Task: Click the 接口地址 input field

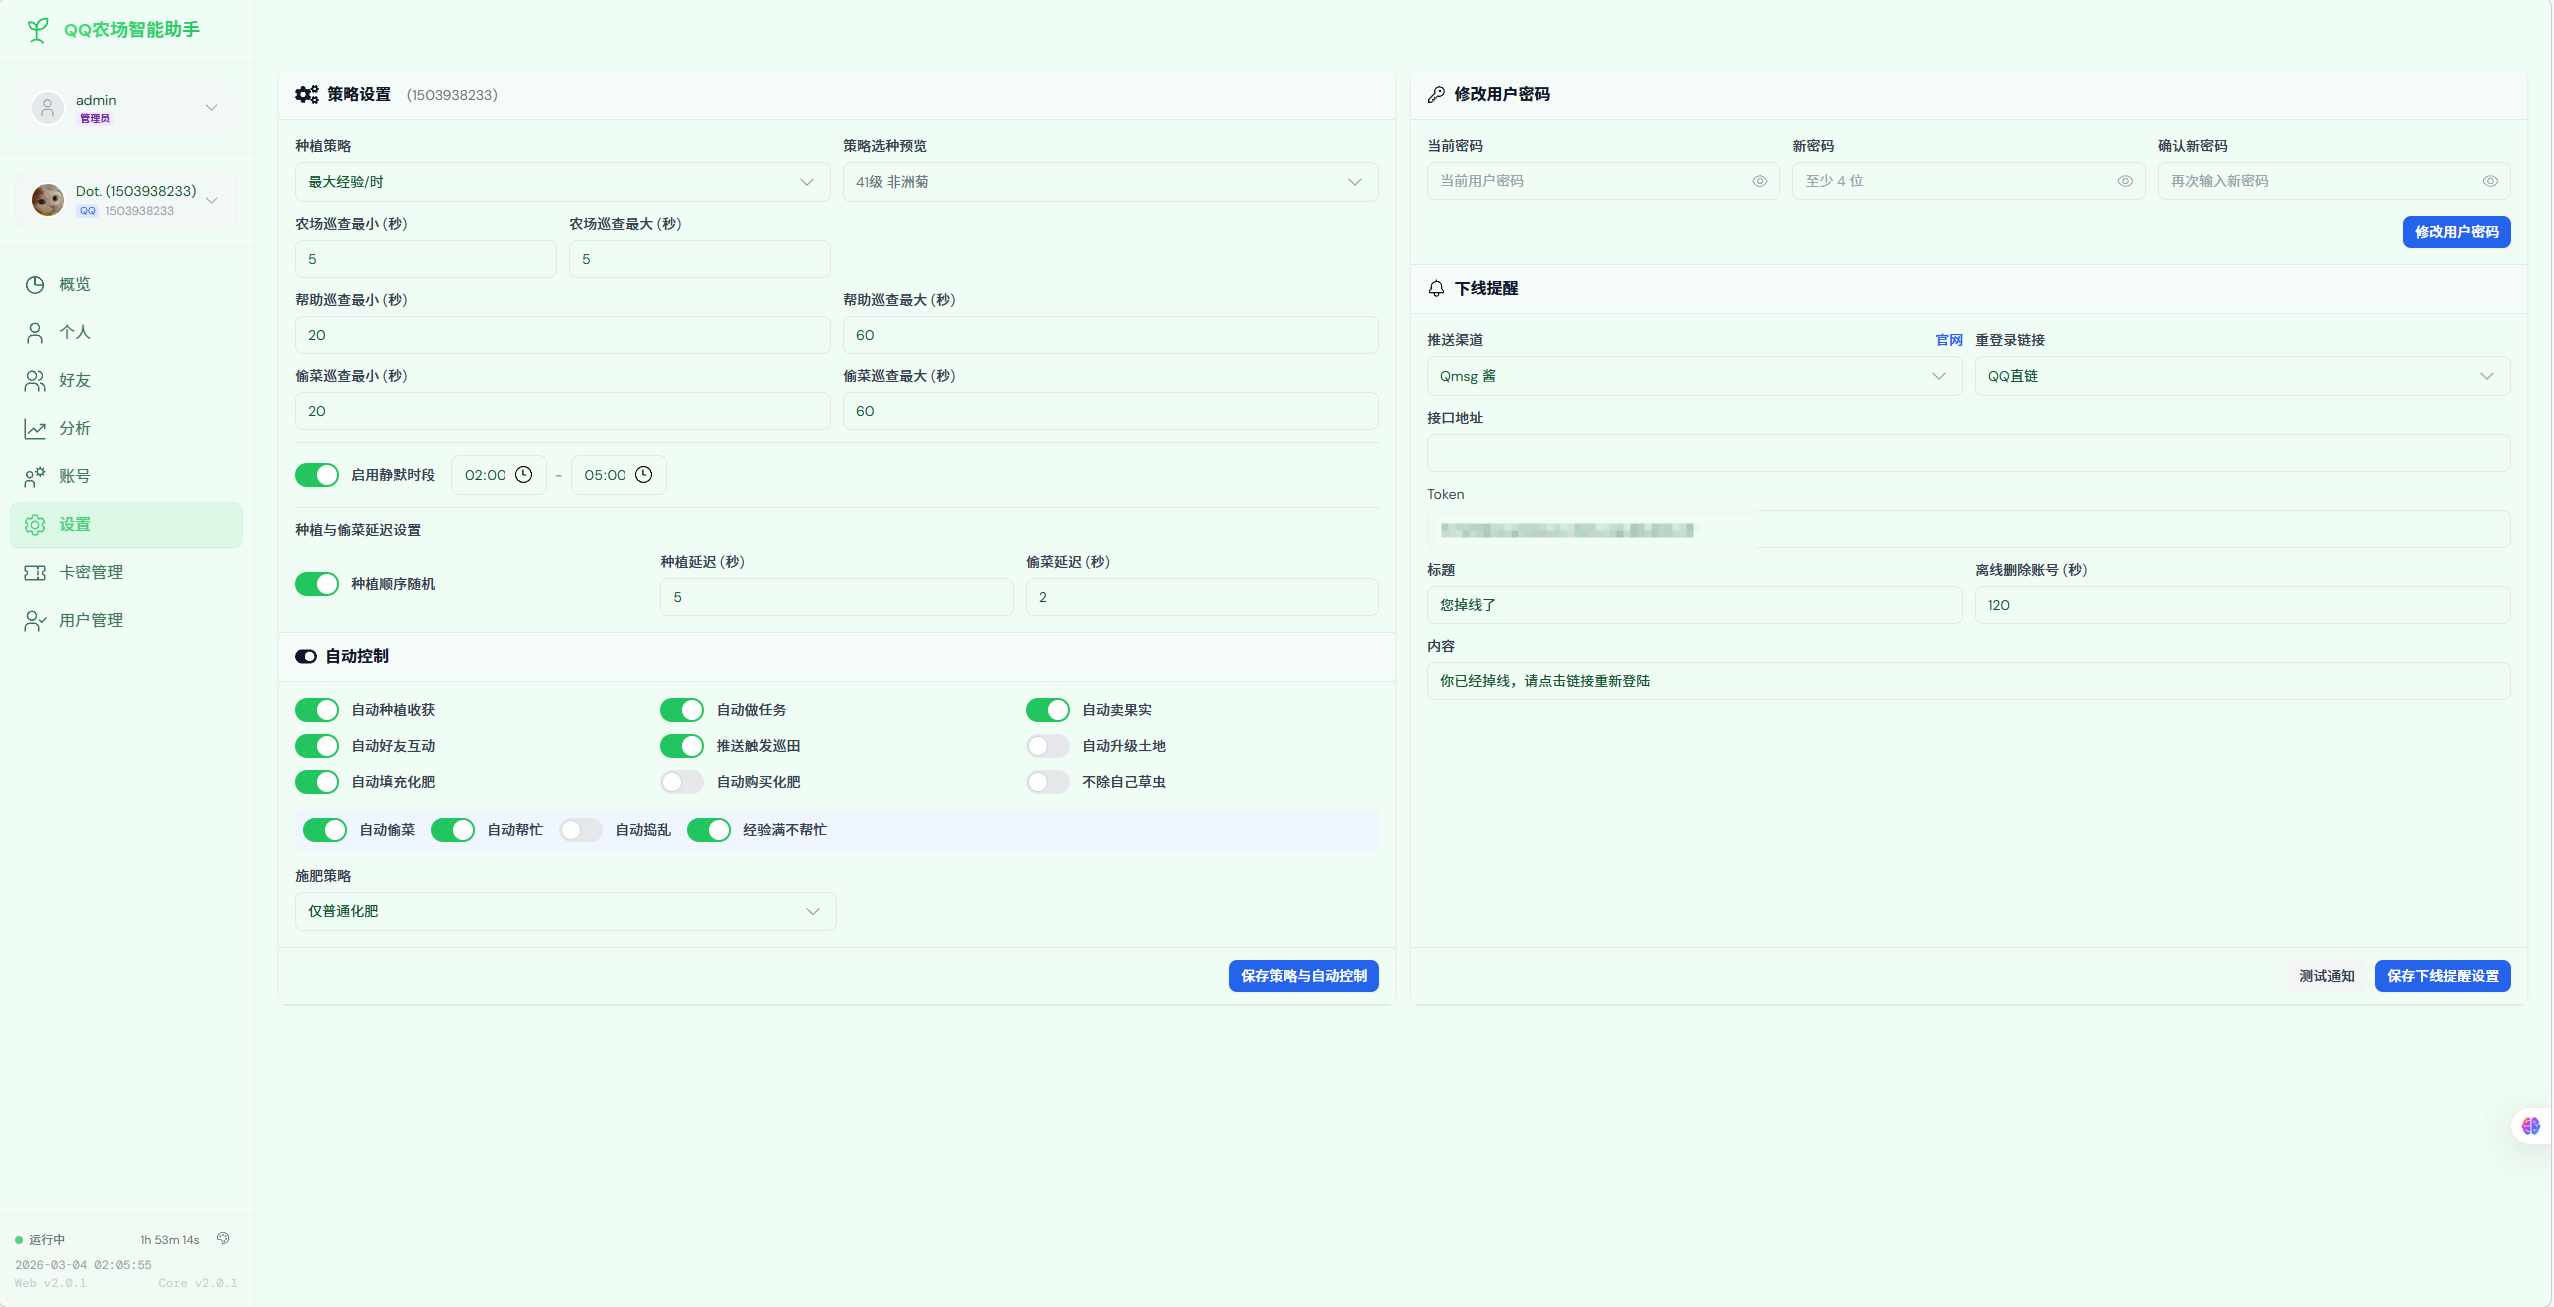Action: (1967, 453)
